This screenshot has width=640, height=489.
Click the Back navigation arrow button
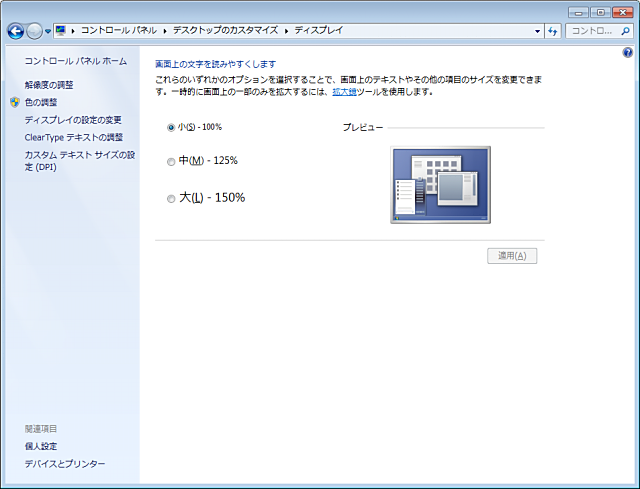coord(16,31)
